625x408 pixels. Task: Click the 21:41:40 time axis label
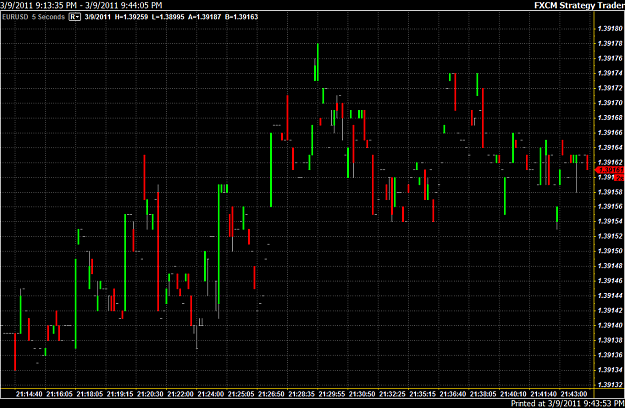point(544,394)
